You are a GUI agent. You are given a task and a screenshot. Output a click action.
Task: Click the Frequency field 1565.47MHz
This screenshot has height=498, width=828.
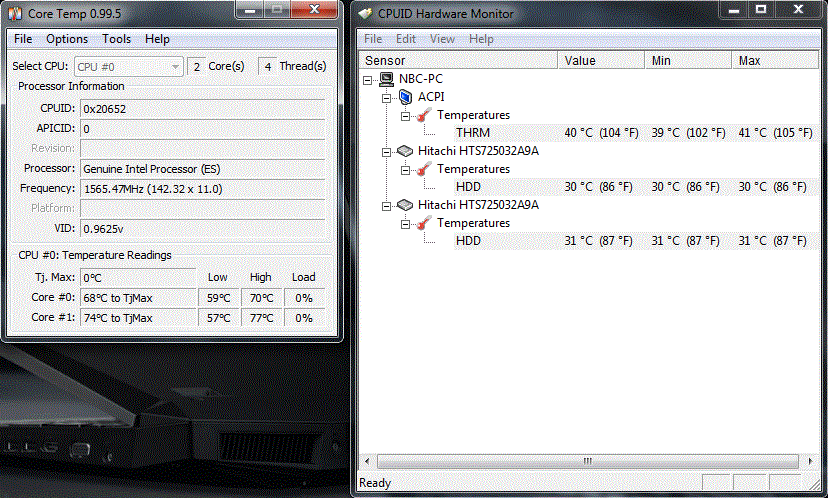pos(203,189)
